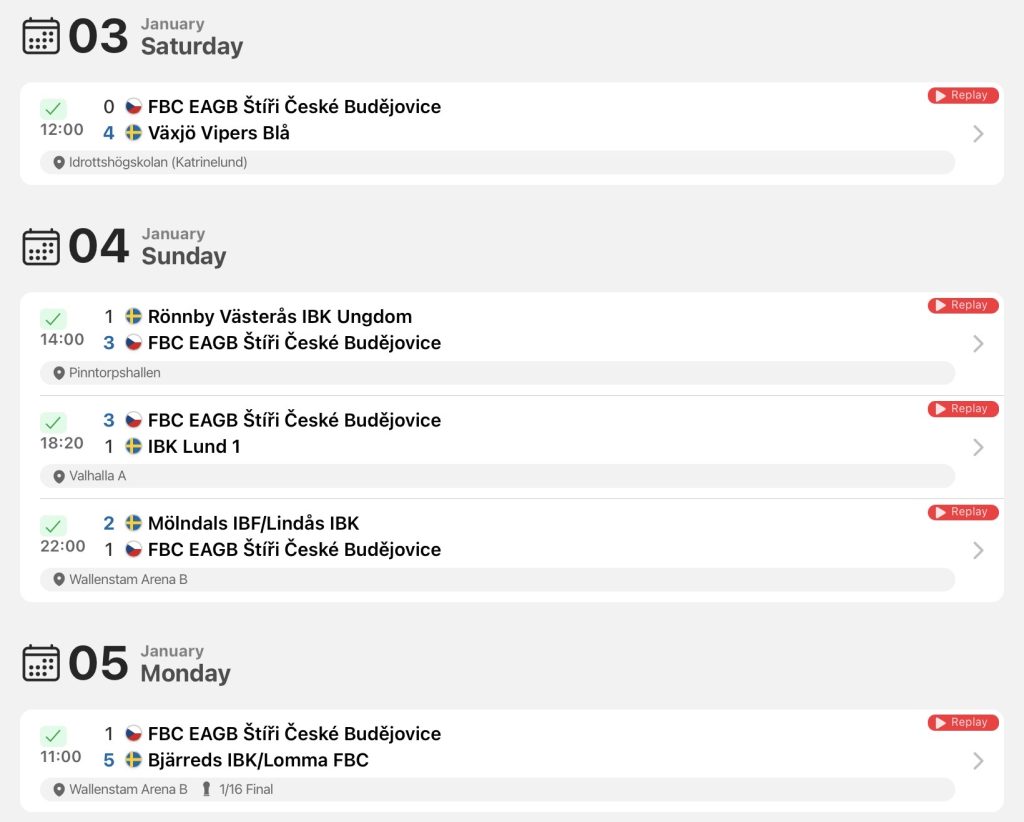Click the green checkmark above 22:00

click(x=53, y=526)
